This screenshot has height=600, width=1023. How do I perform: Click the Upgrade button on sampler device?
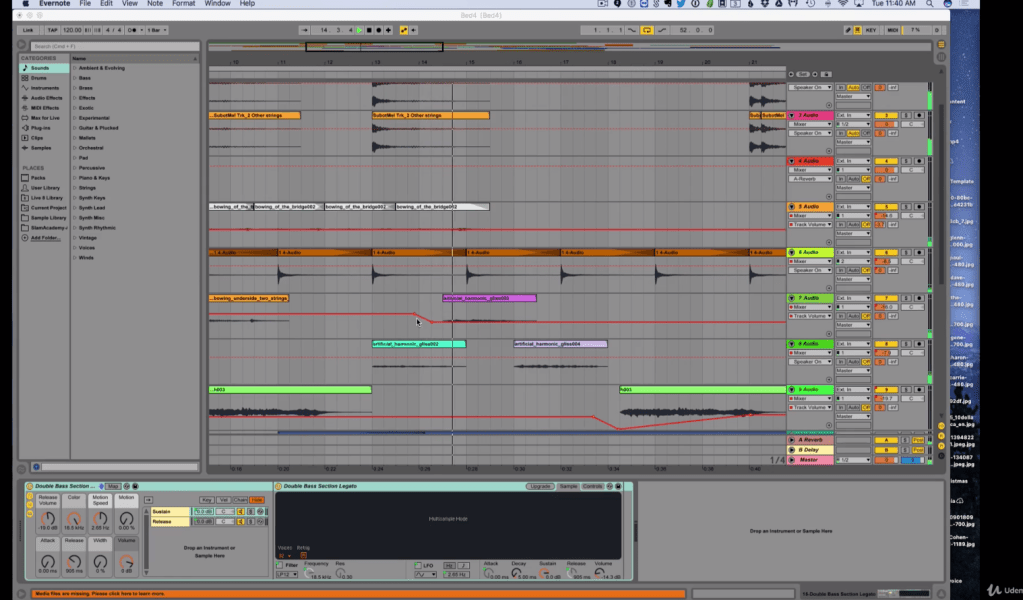(539, 486)
